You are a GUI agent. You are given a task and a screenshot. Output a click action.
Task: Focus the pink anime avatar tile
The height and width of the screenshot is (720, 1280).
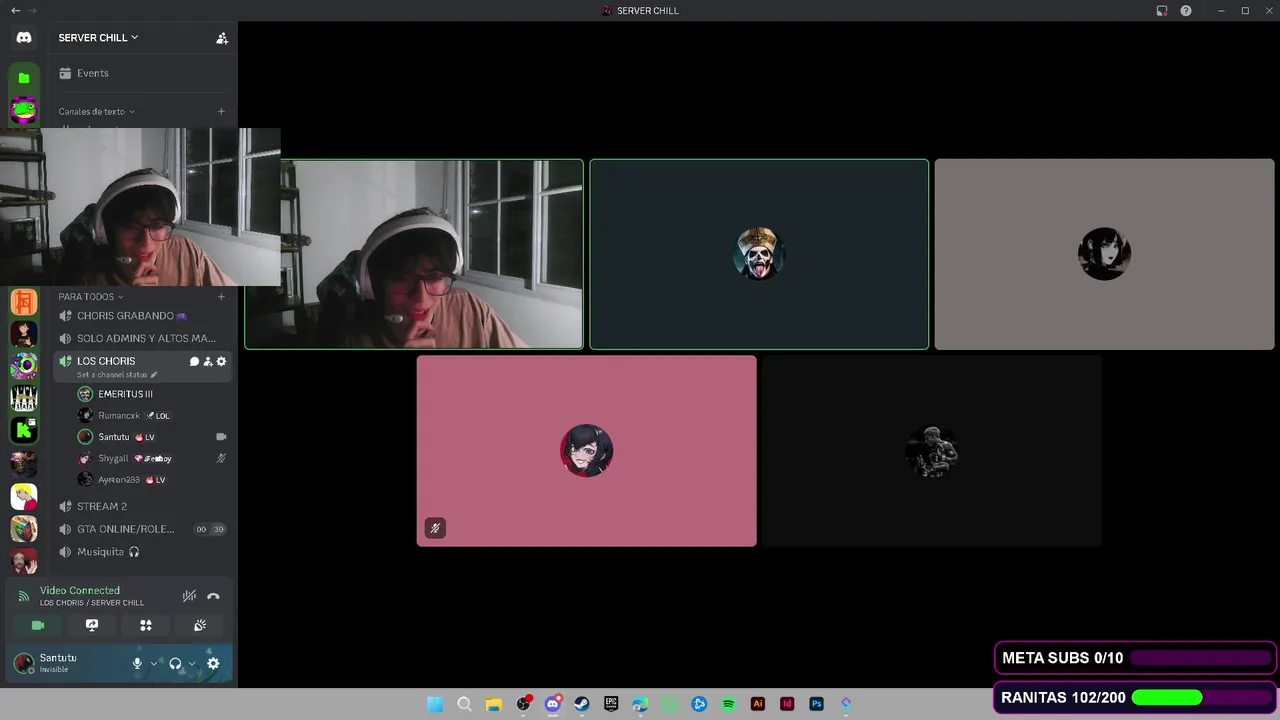pos(586,451)
